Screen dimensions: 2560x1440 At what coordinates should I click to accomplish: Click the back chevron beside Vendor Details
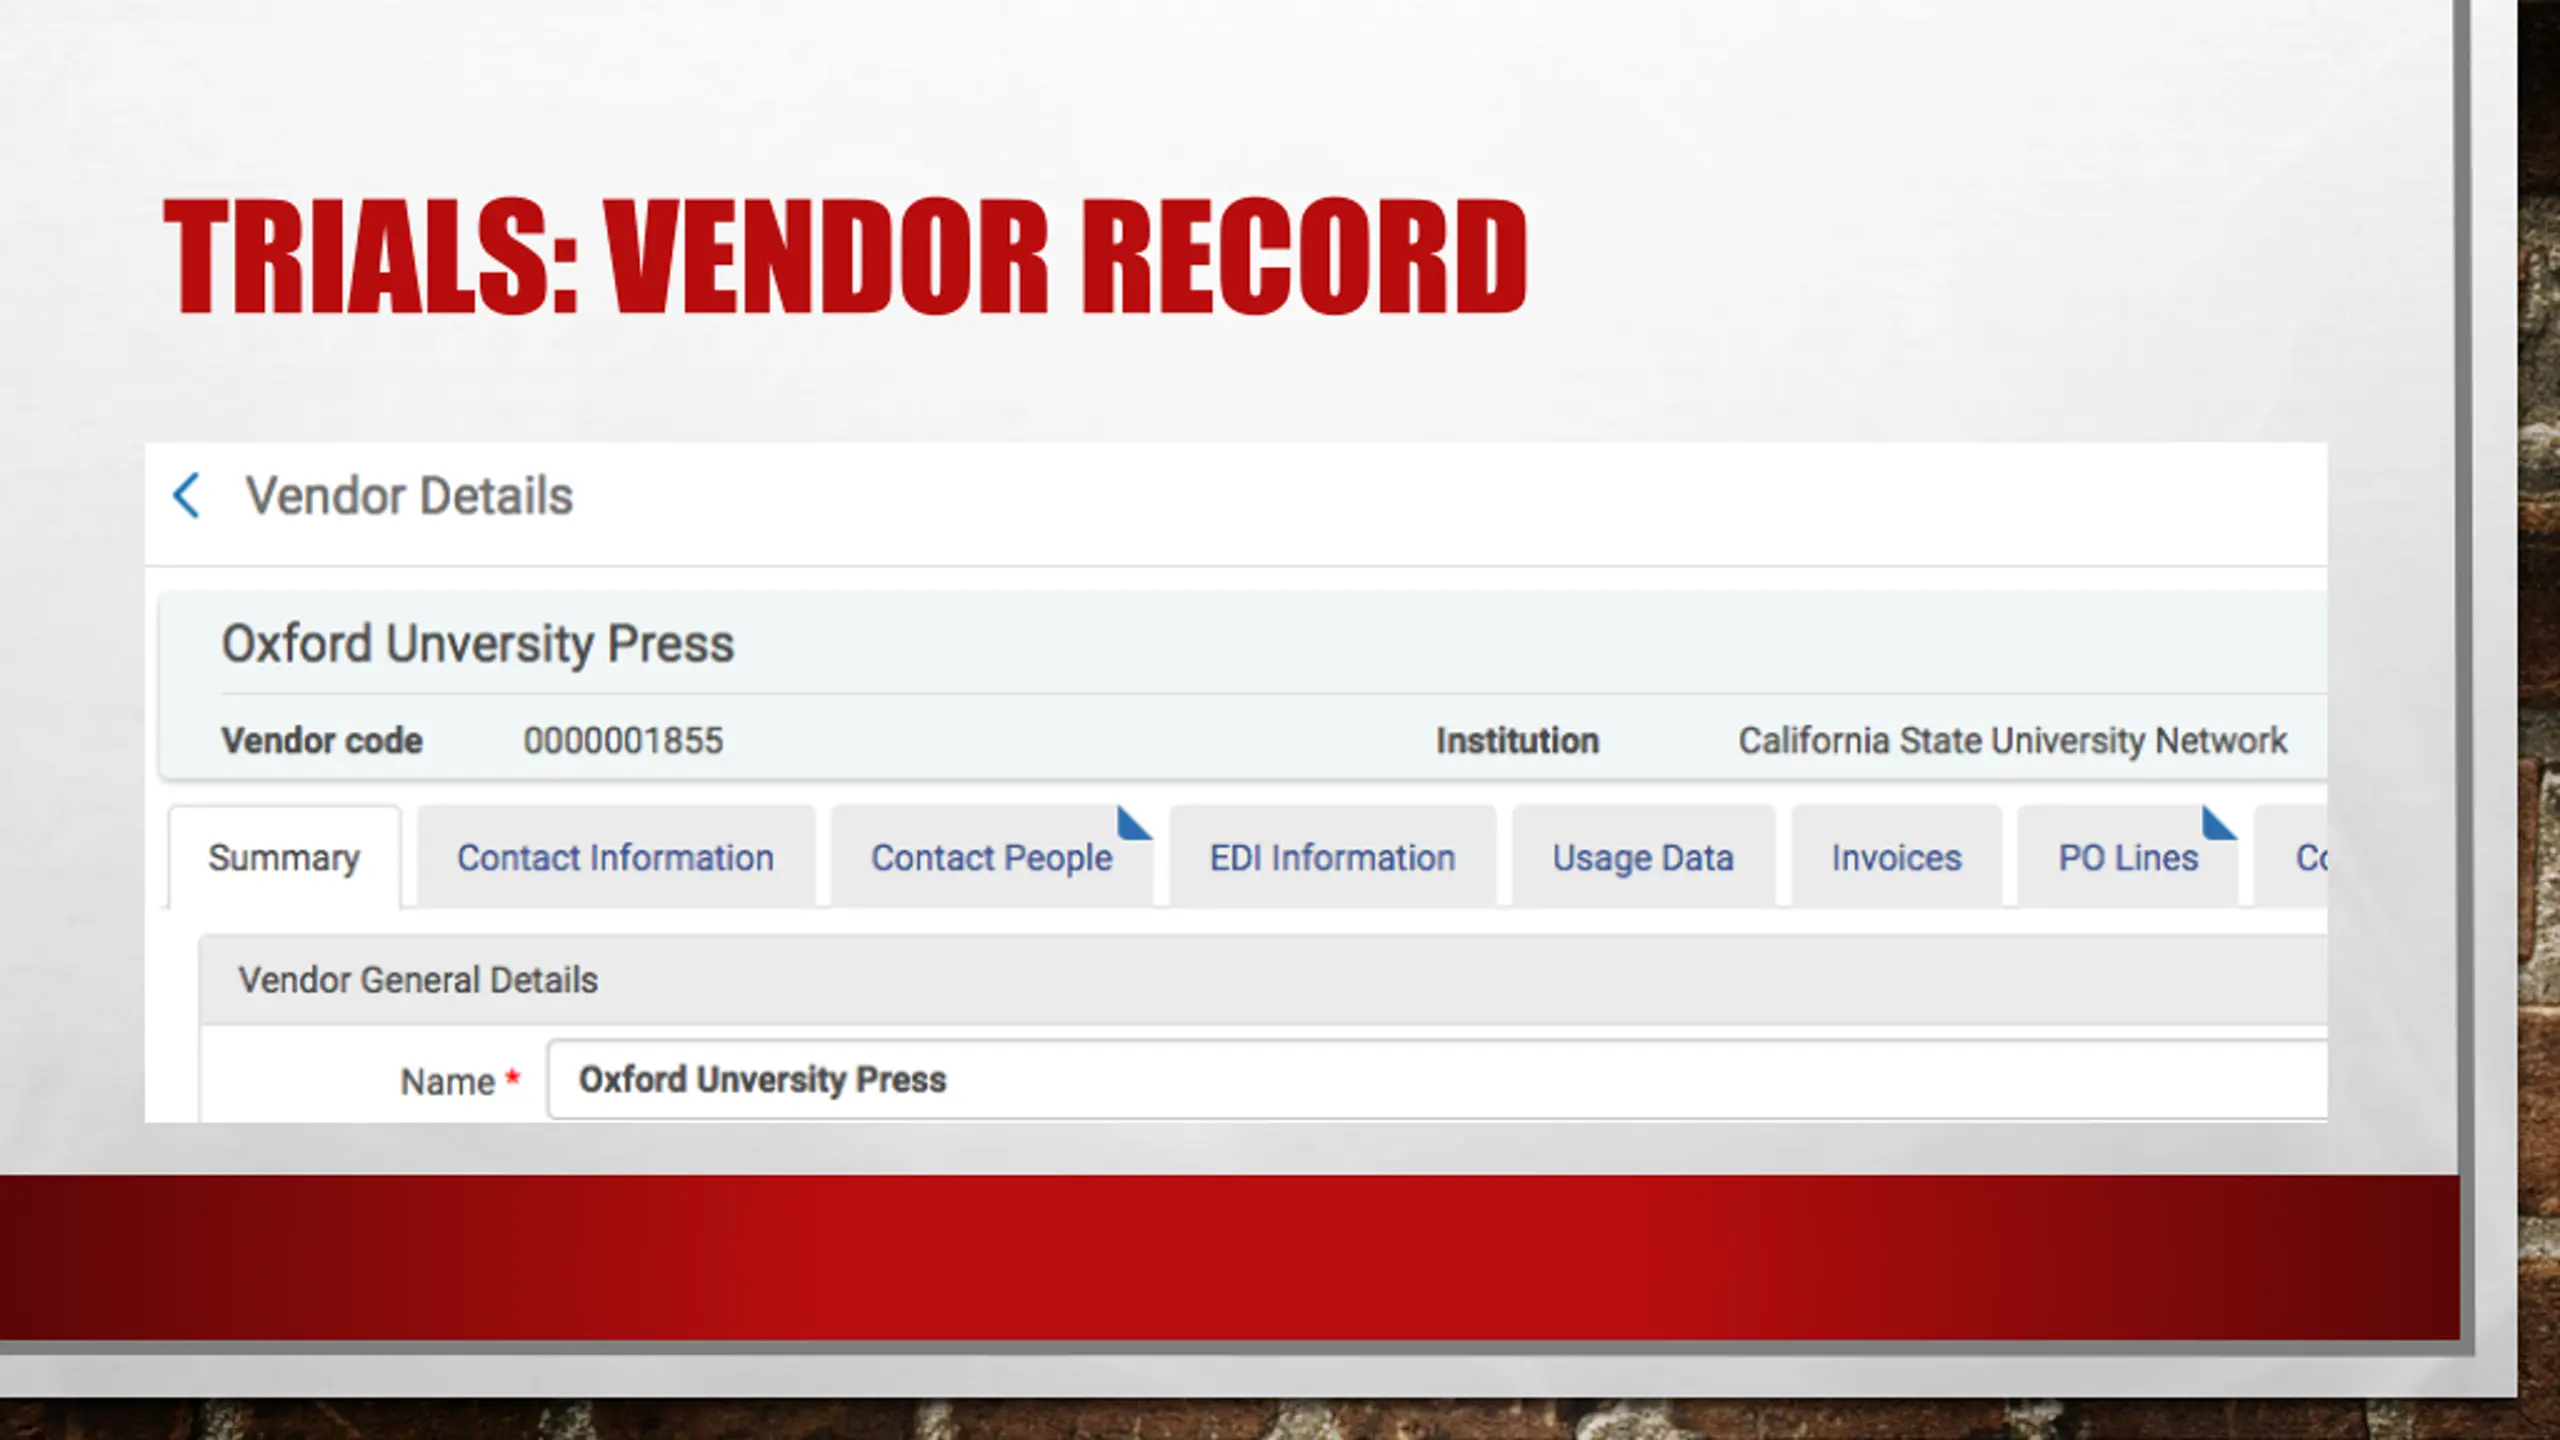187,496
